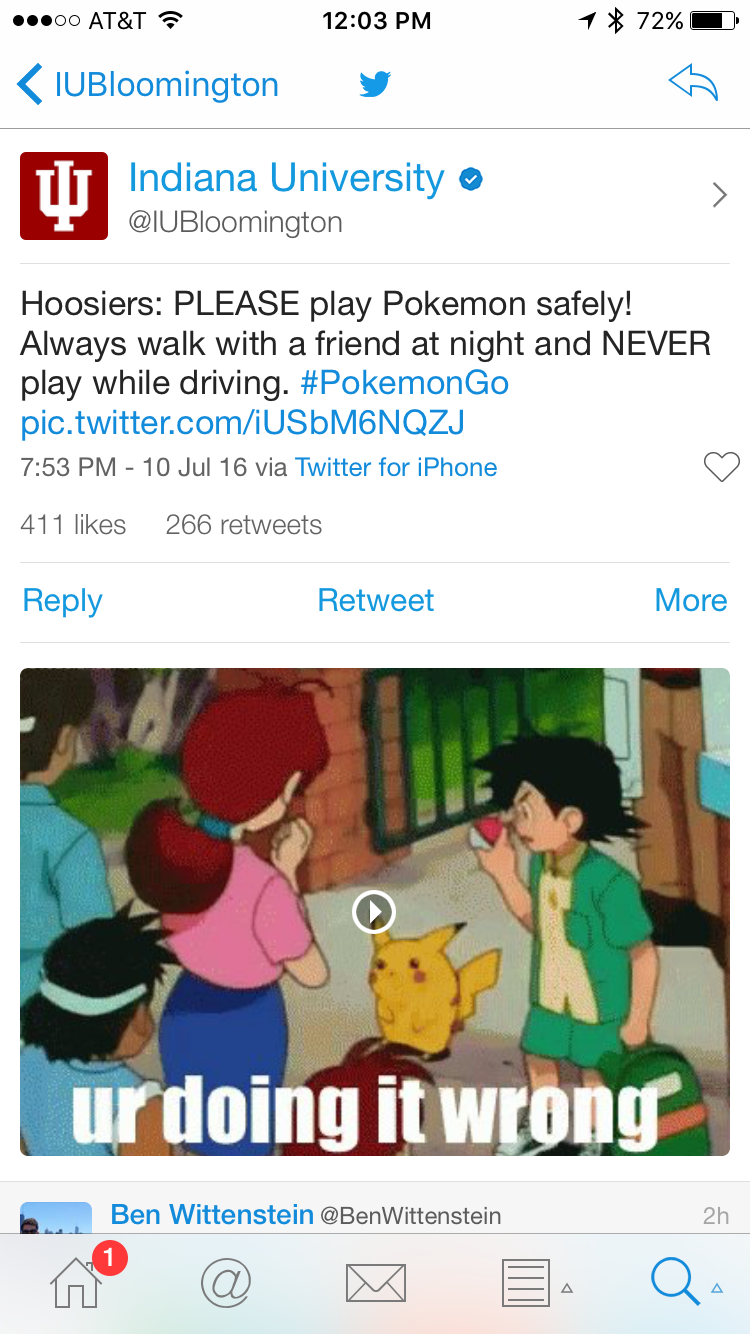Go back to IUBloomington
The width and height of the screenshot is (750, 1334).
coord(148,85)
